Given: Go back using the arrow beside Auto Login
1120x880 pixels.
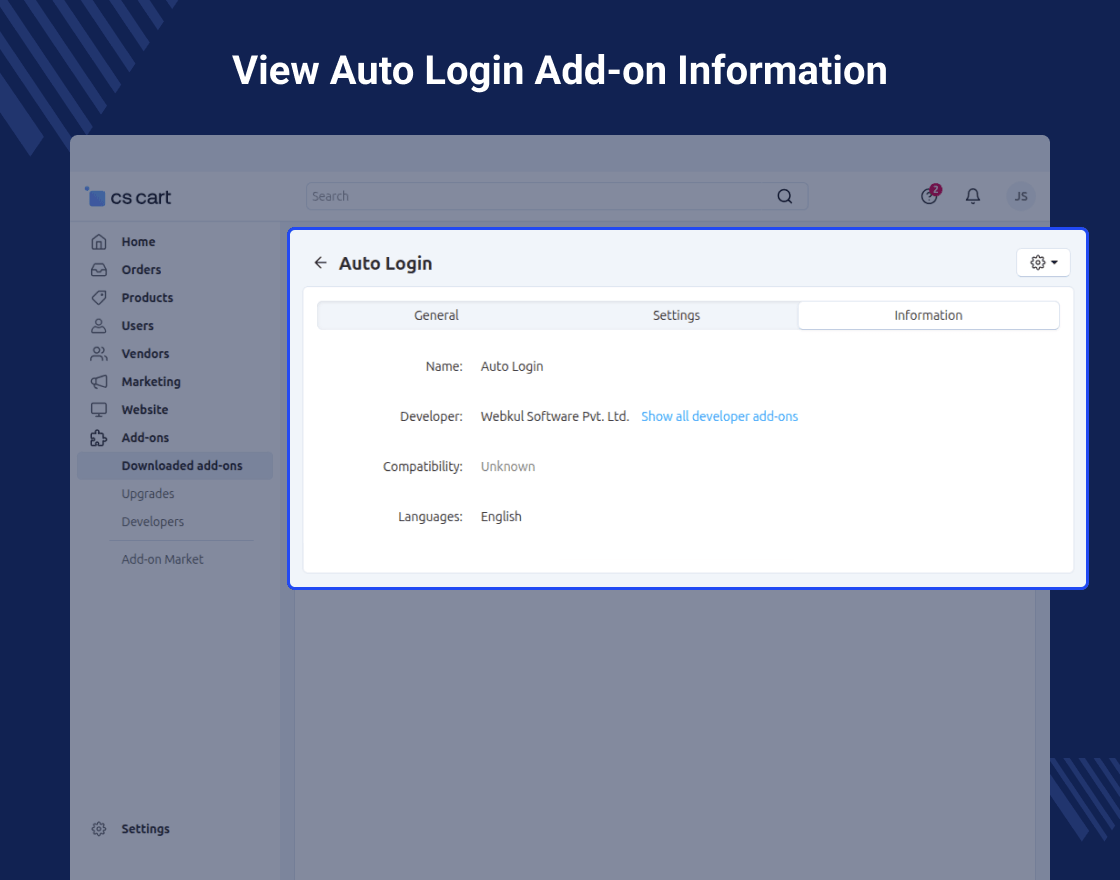Looking at the screenshot, I should point(321,263).
